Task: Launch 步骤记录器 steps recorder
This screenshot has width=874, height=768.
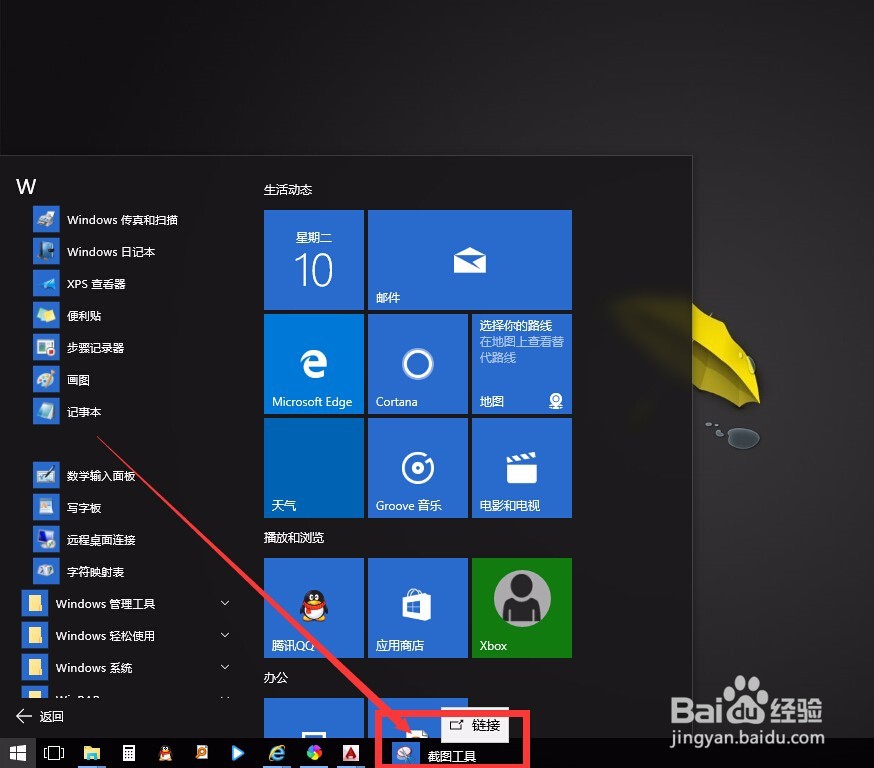Action: (x=79, y=348)
